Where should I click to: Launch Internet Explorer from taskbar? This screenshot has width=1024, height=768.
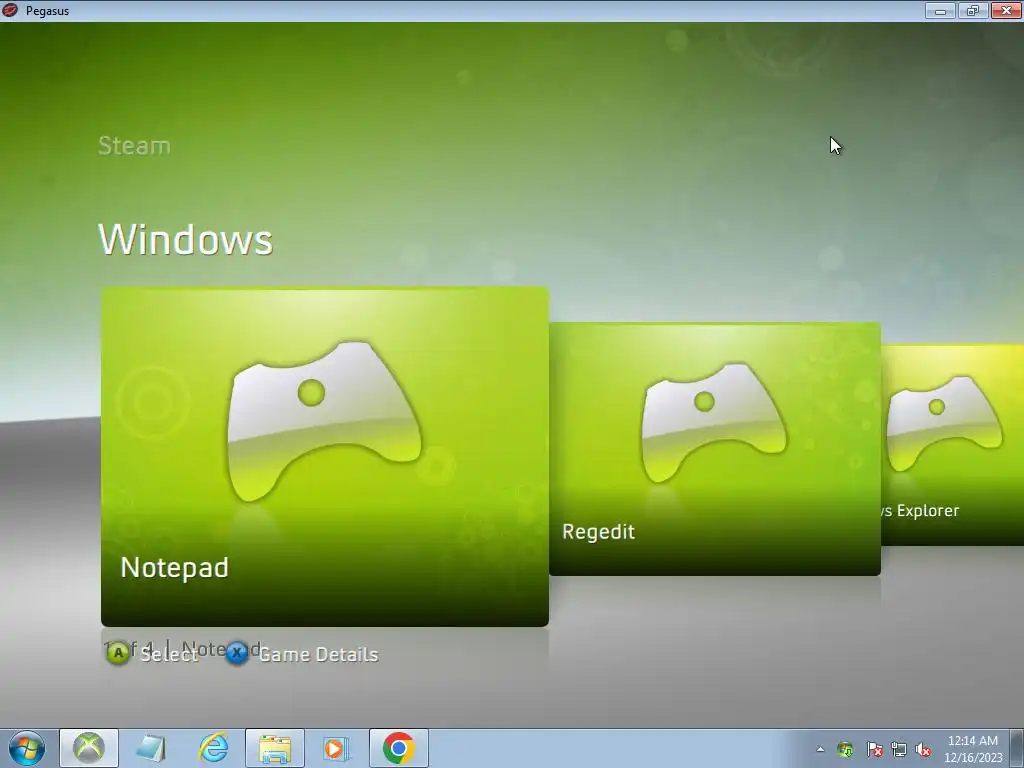pyautogui.click(x=214, y=748)
